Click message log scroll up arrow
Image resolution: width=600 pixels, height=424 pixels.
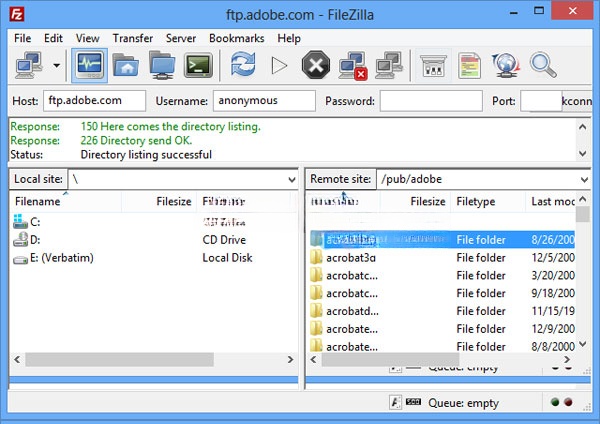click(x=582, y=127)
